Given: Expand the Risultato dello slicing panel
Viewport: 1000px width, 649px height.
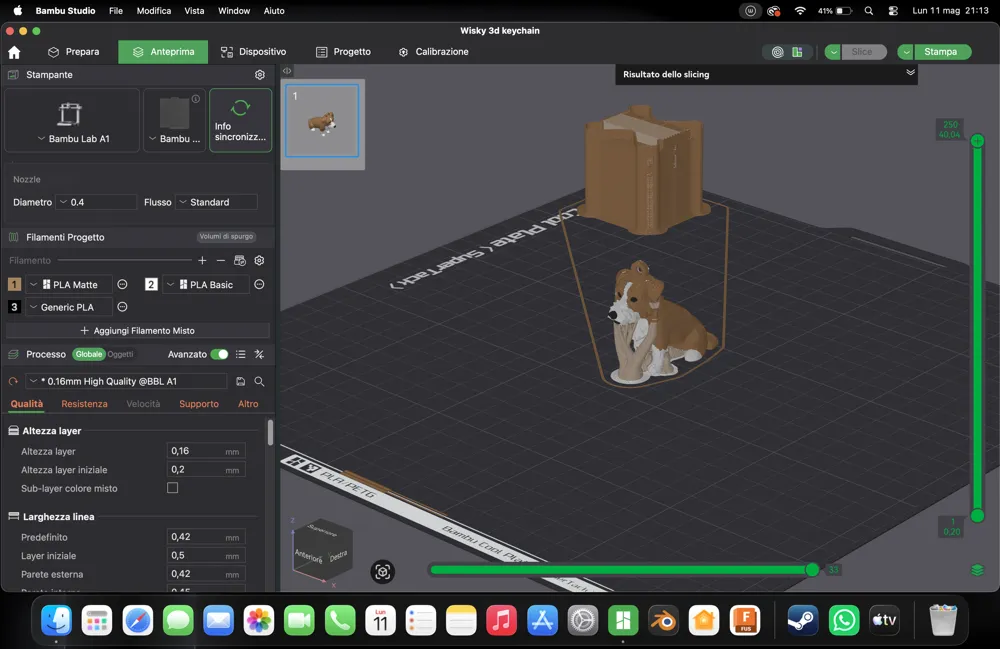Looking at the screenshot, I should [x=911, y=73].
